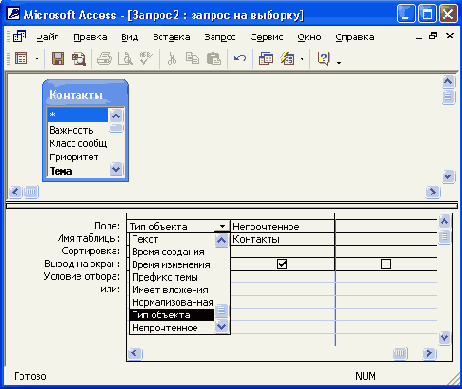Click scroll-down arrow of Контакты field list
Viewport: 462px width, 389px height.
coord(116,169)
